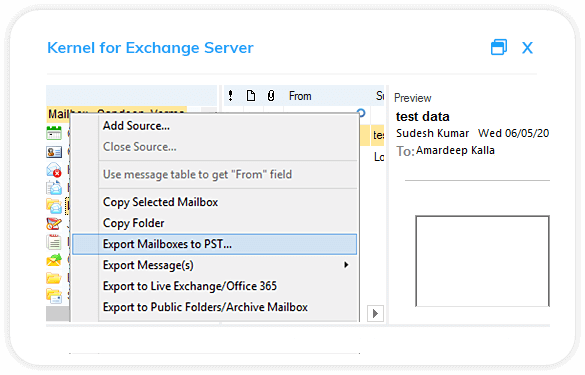The image size is (585, 375).
Task: Select the plain yellow folder icon
Action: click(x=54, y=278)
